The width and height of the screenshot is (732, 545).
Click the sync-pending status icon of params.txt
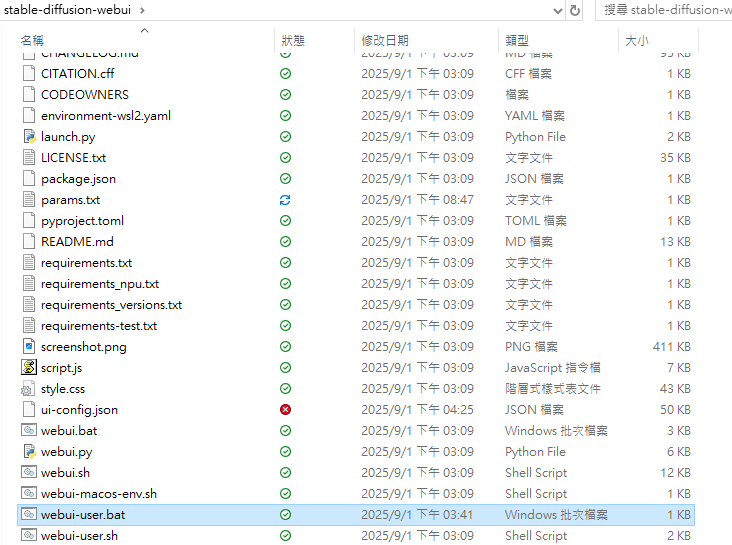pyautogui.click(x=285, y=200)
